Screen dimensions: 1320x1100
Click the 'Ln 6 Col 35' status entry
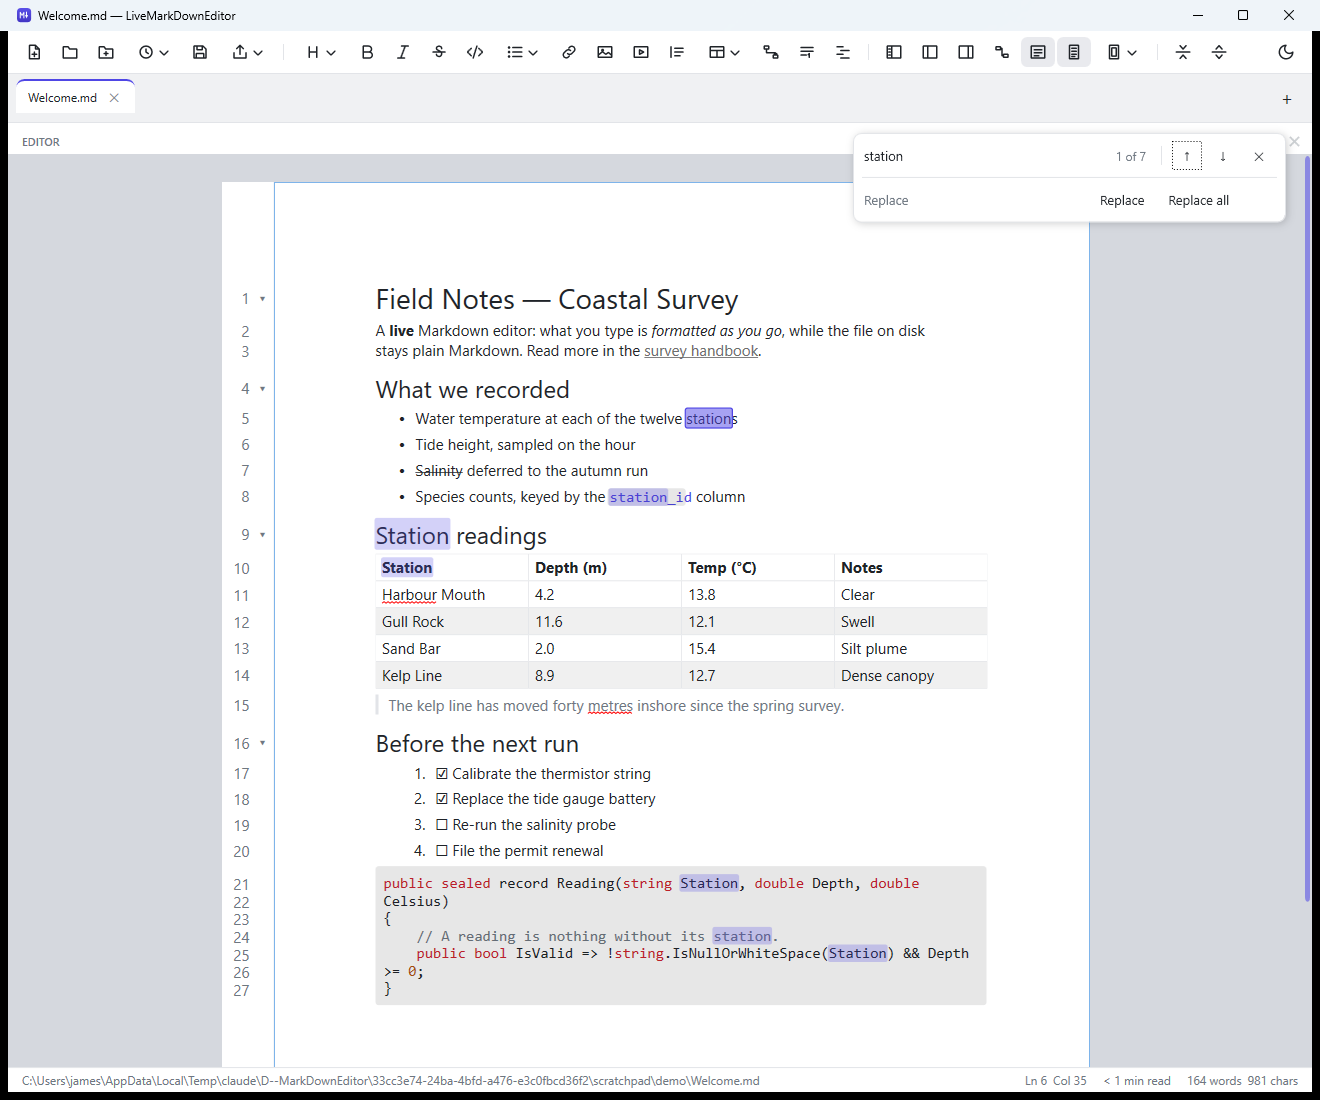click(x=1055, y=1081)
